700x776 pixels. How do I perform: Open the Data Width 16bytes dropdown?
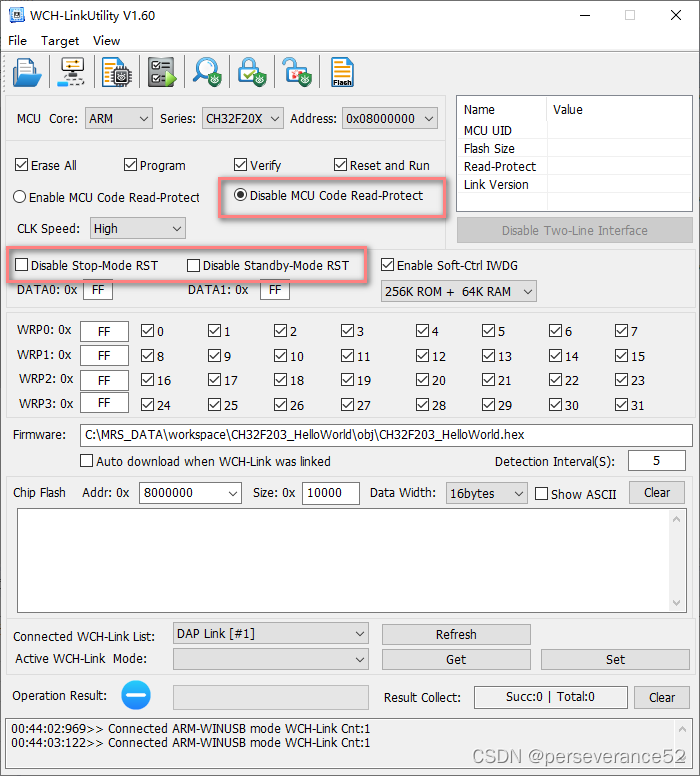point(487,493)
